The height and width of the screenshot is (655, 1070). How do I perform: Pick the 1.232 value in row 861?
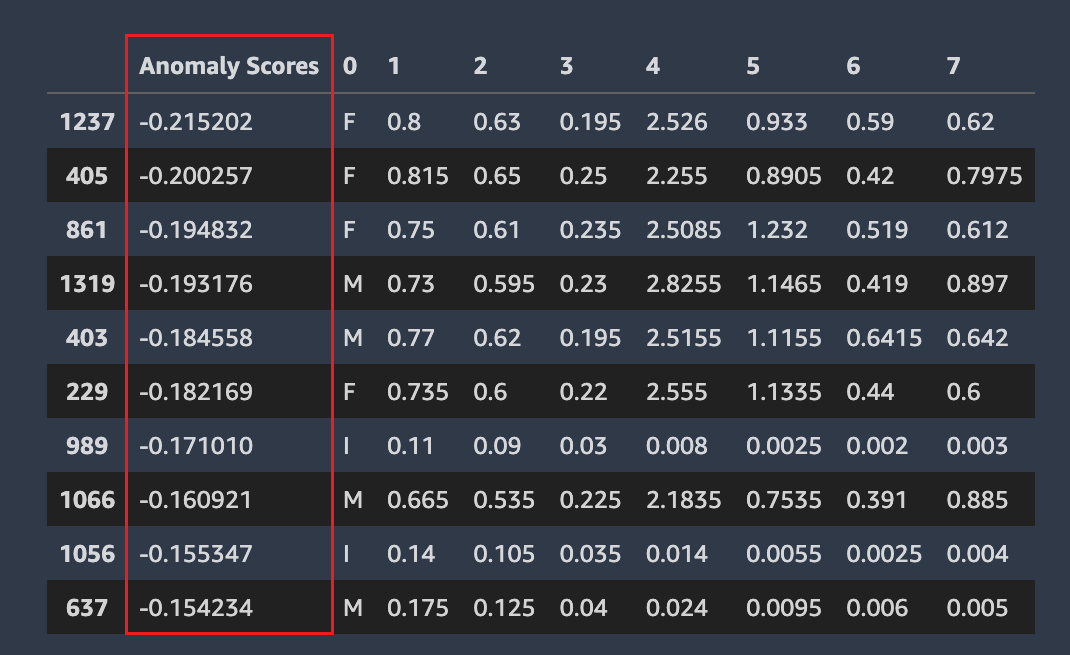coord(774,230)
